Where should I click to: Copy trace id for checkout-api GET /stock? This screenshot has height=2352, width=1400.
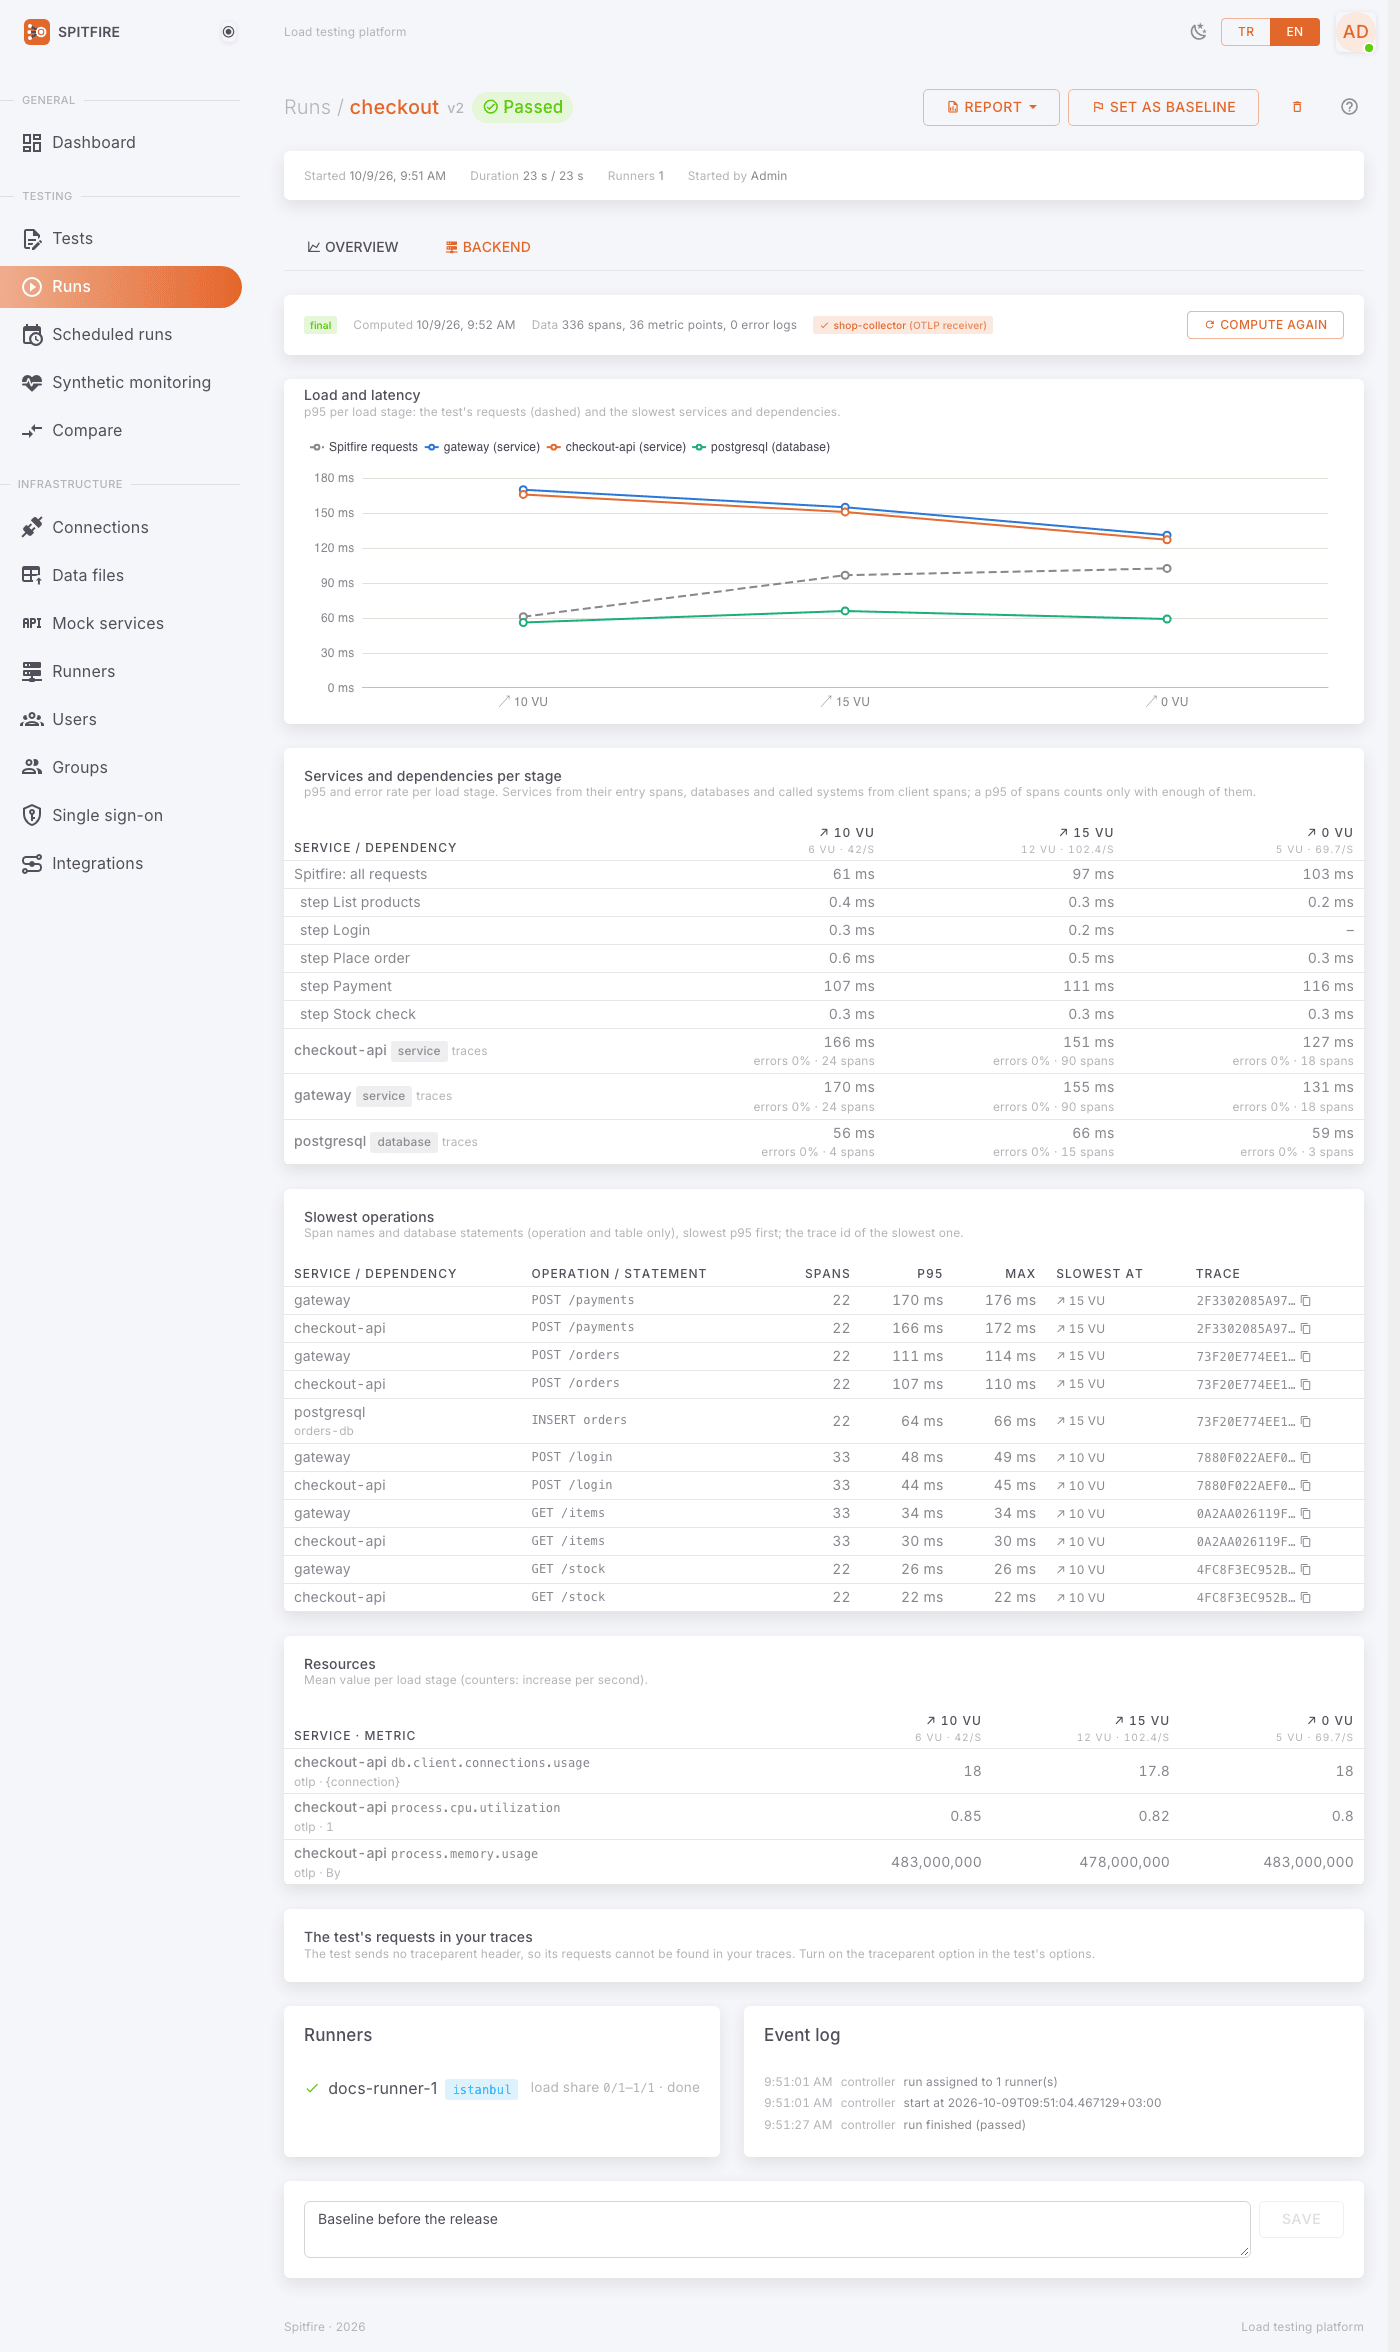[x=1306, y=1598]
